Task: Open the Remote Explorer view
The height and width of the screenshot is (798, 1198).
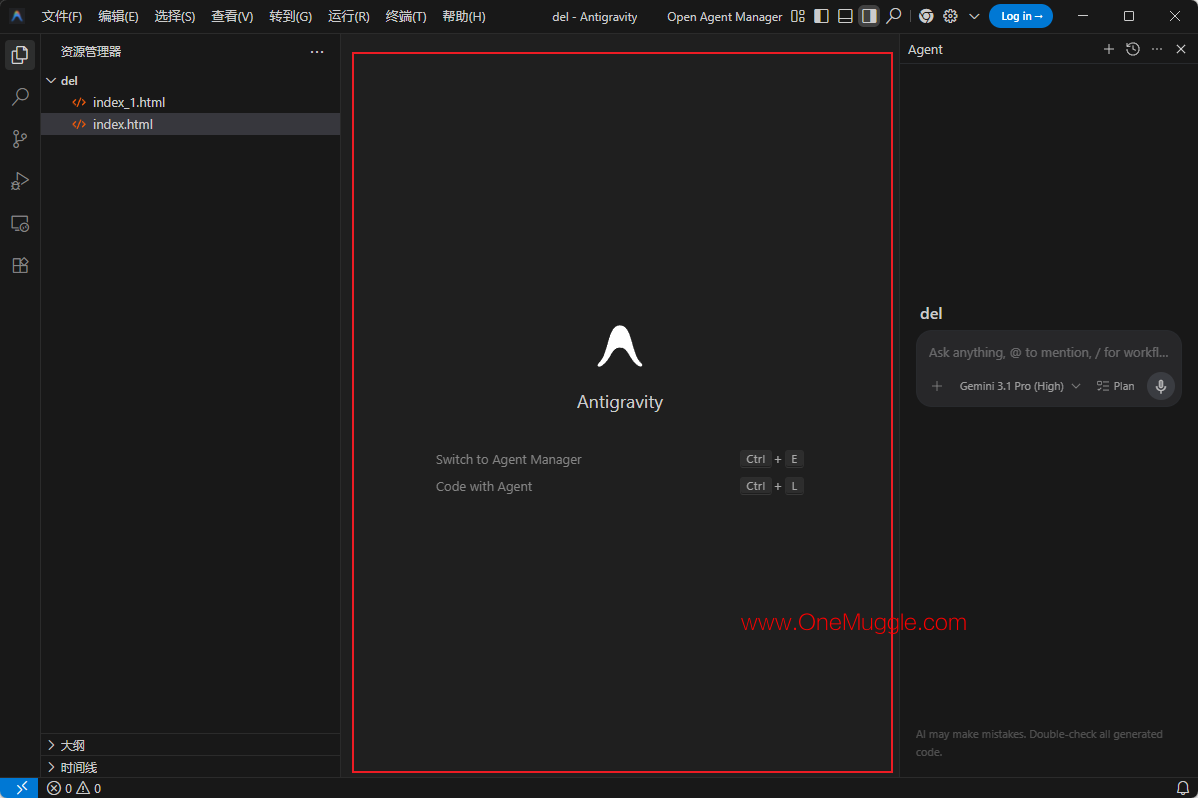Action: point(20,223)
